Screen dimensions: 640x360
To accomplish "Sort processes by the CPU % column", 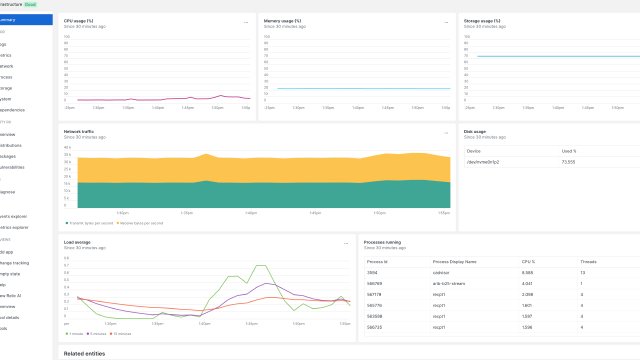I will (x=528, y=262).
